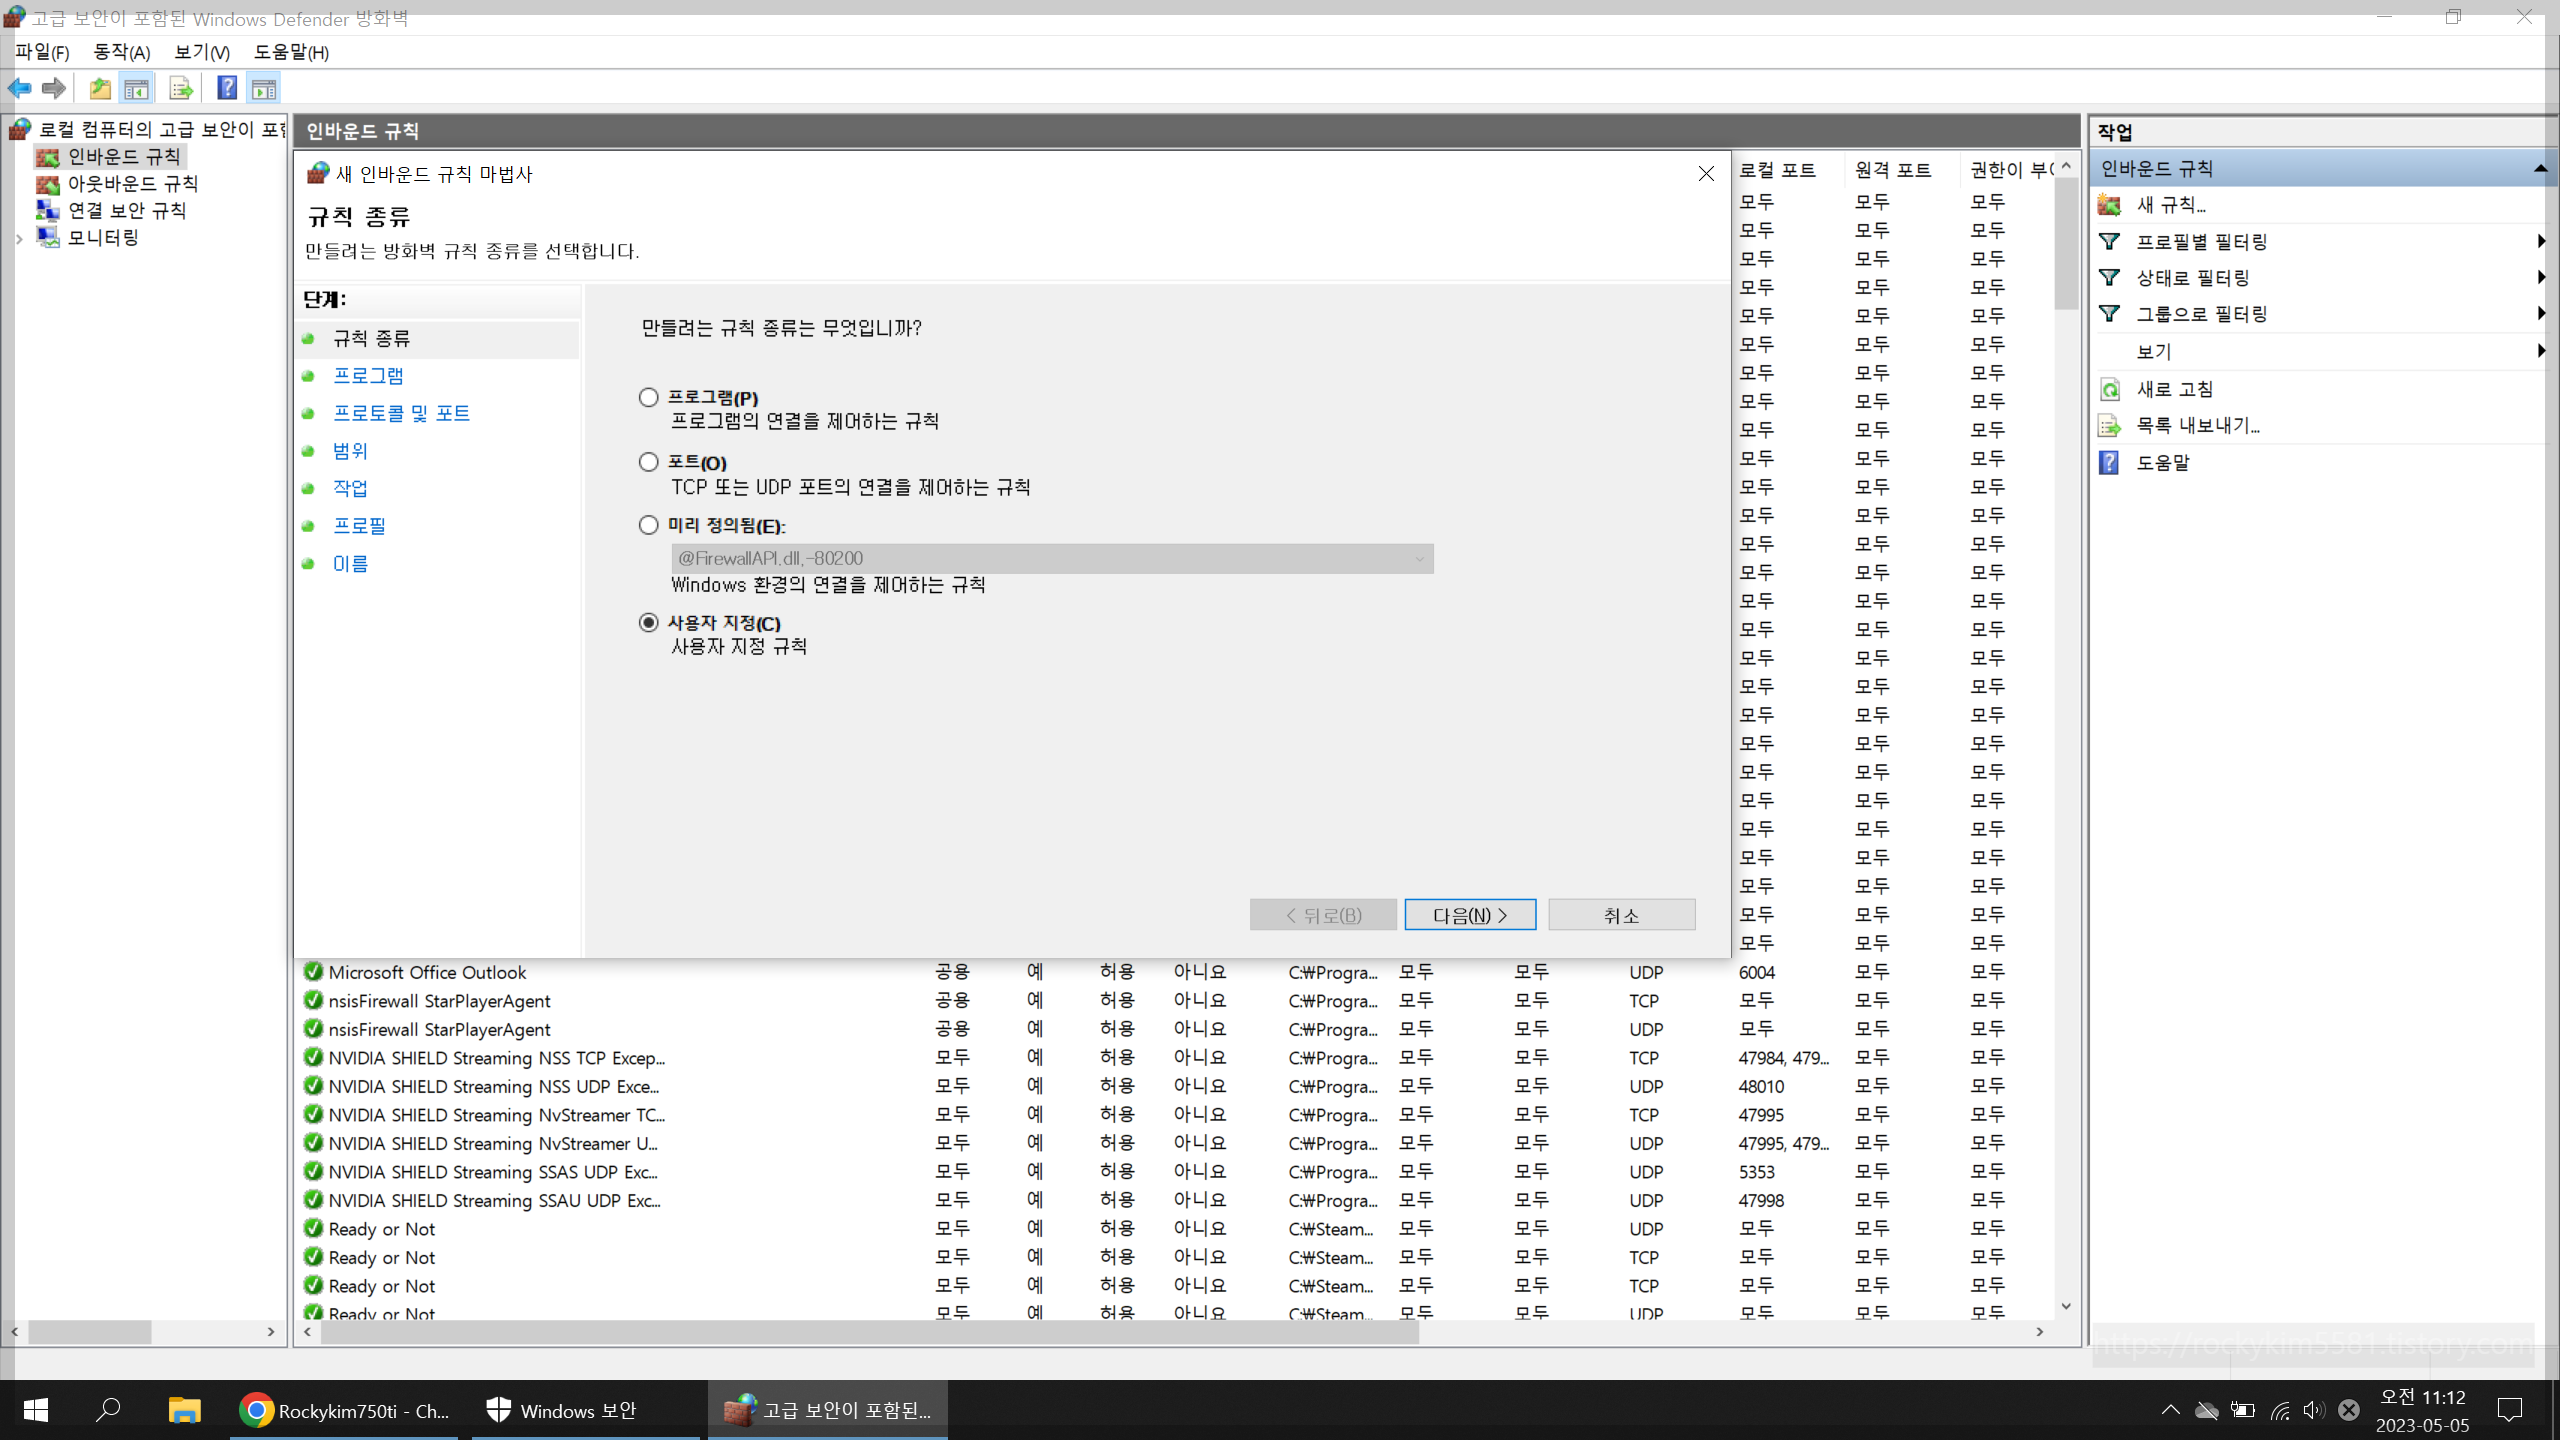Click the Back arrow toolbar icon
Screen dimensions: 2560x1440
[20, 88]
